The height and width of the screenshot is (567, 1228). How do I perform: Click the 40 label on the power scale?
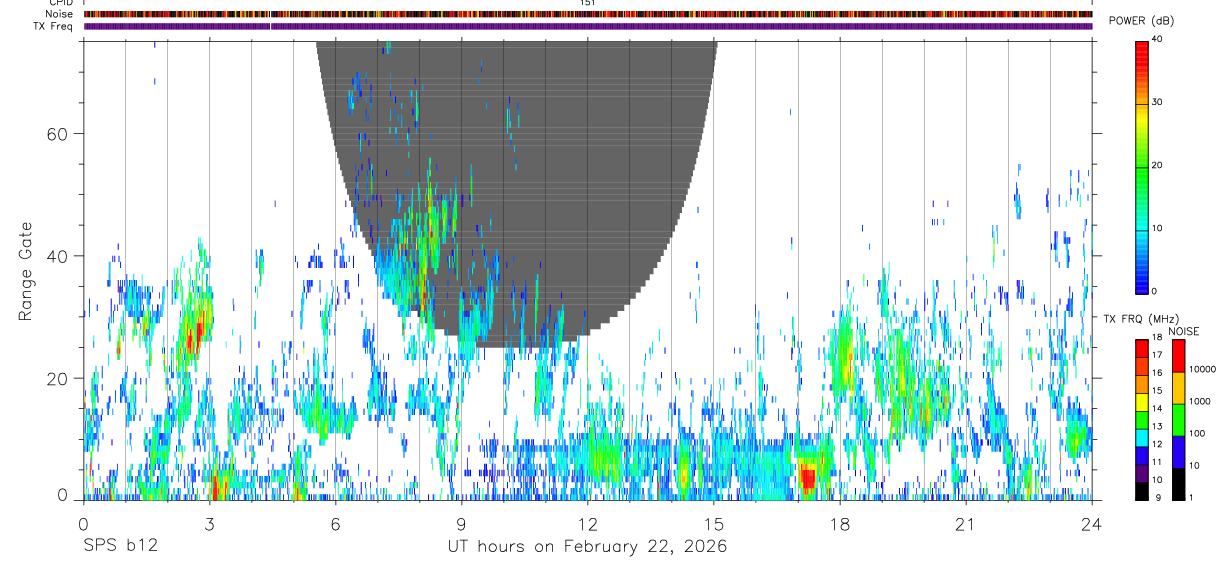coord(1158,40)
